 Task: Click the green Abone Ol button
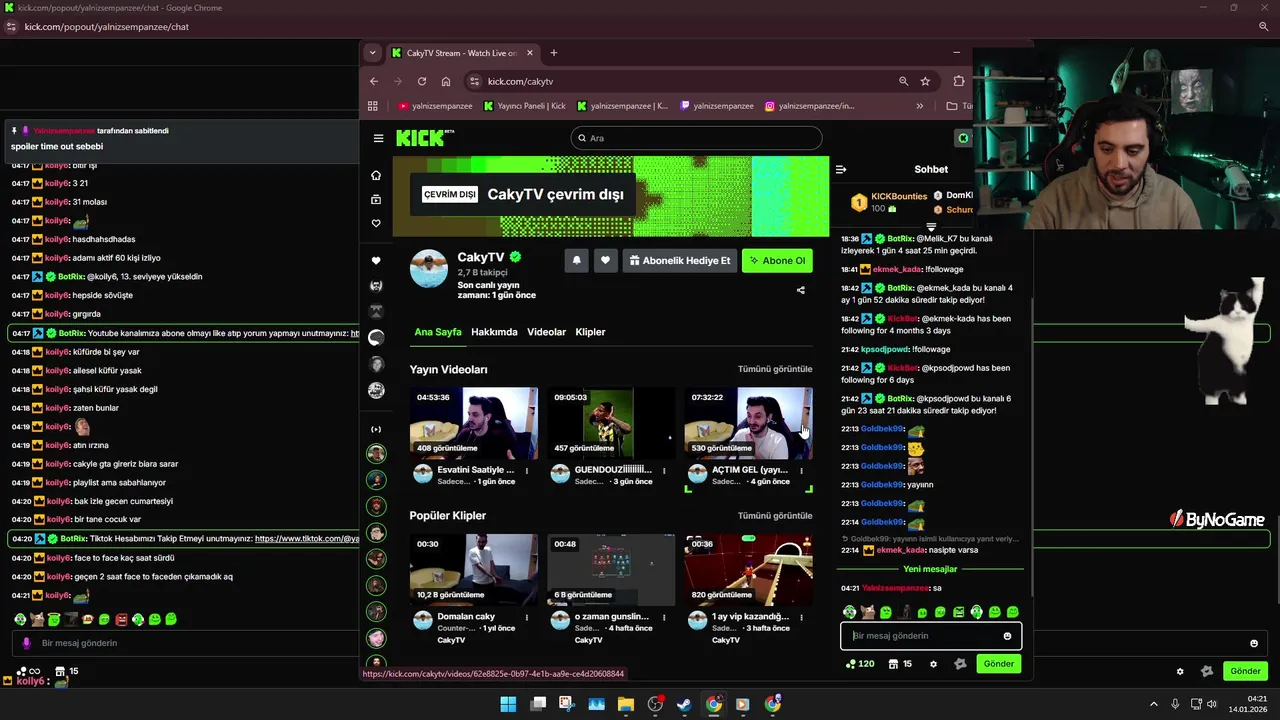point(777,260)
